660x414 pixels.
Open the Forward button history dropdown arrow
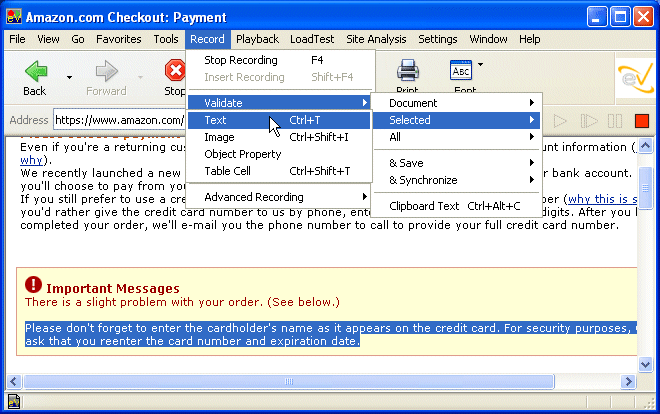click(140, 77)
